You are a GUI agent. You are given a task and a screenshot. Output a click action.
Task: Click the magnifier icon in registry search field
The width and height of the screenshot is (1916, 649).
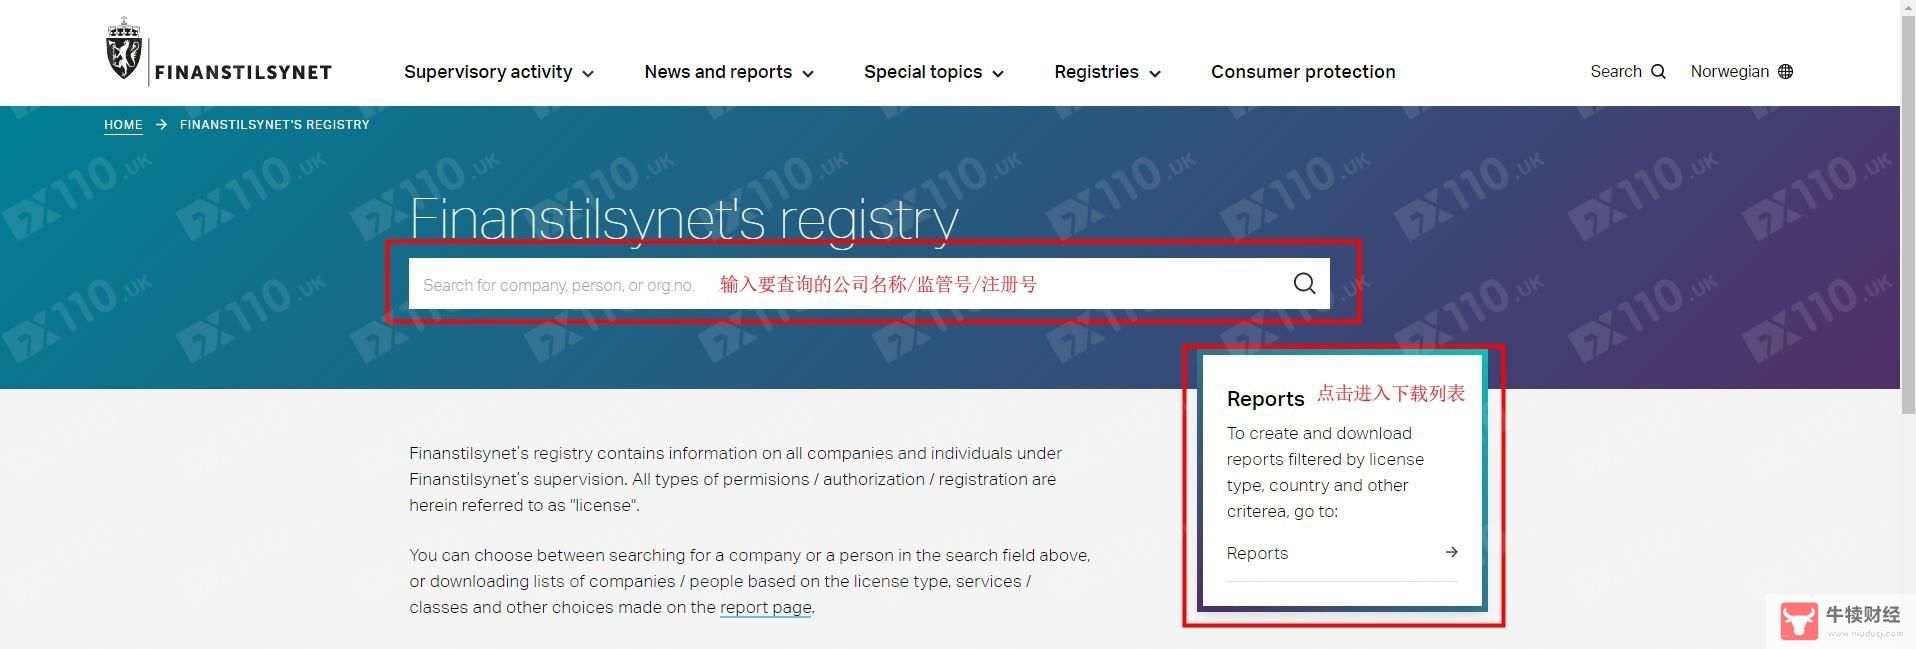pos(1304,284)
